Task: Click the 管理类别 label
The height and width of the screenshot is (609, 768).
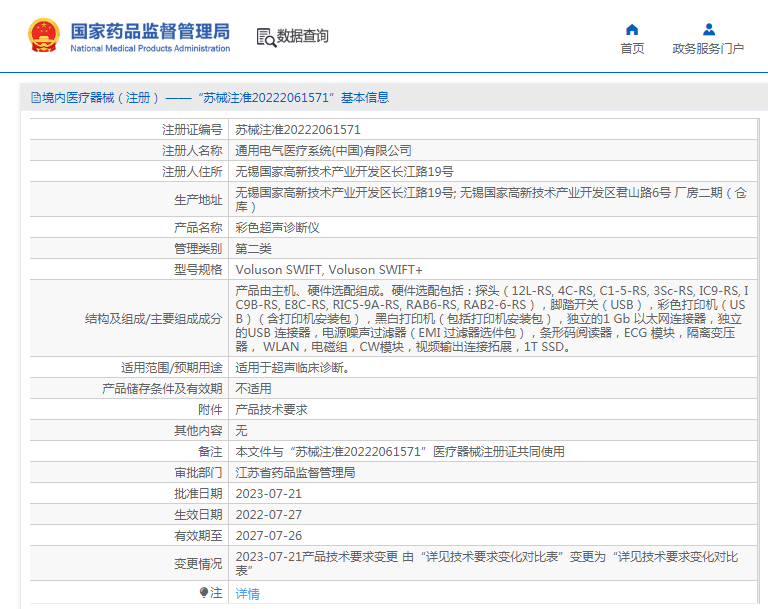Action: 198,249
